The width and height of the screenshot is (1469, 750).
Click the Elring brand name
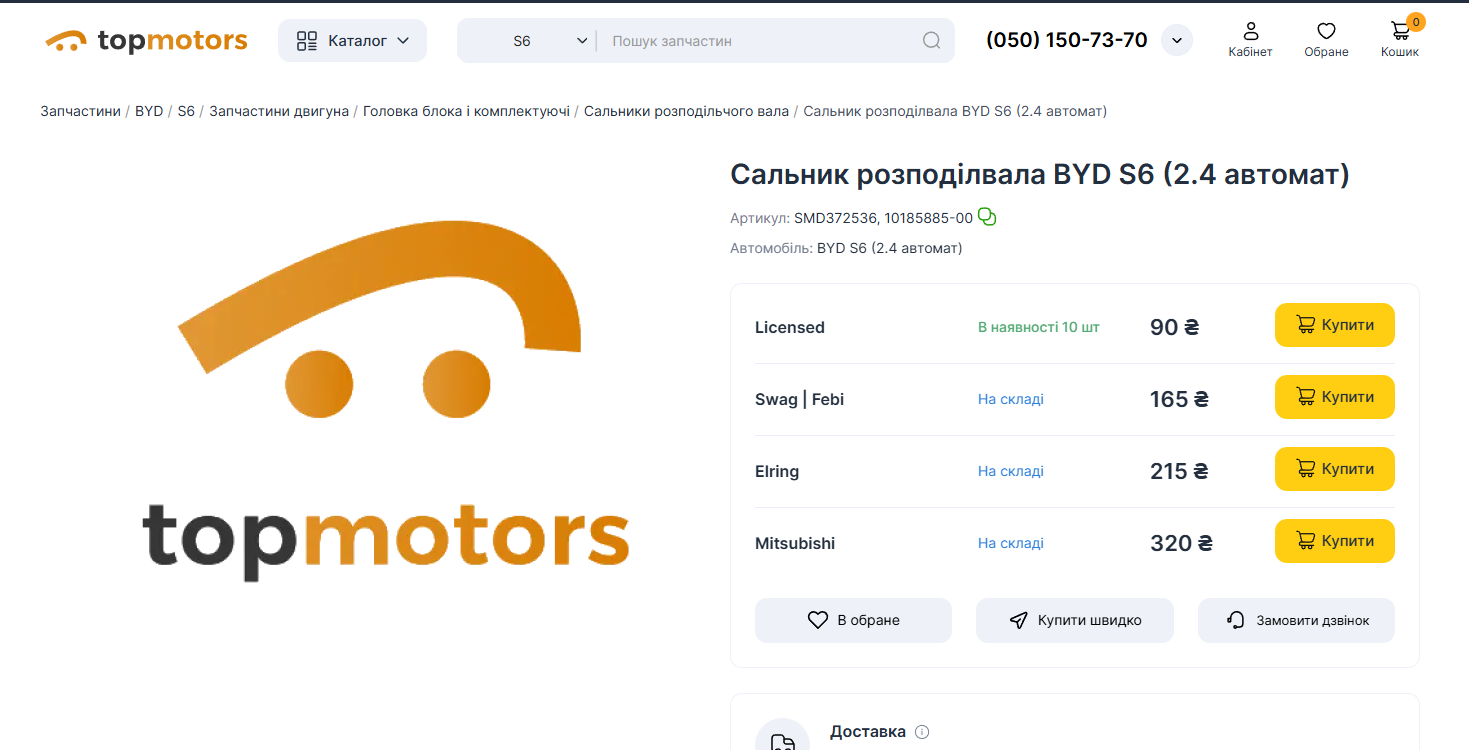coord(777,471)
